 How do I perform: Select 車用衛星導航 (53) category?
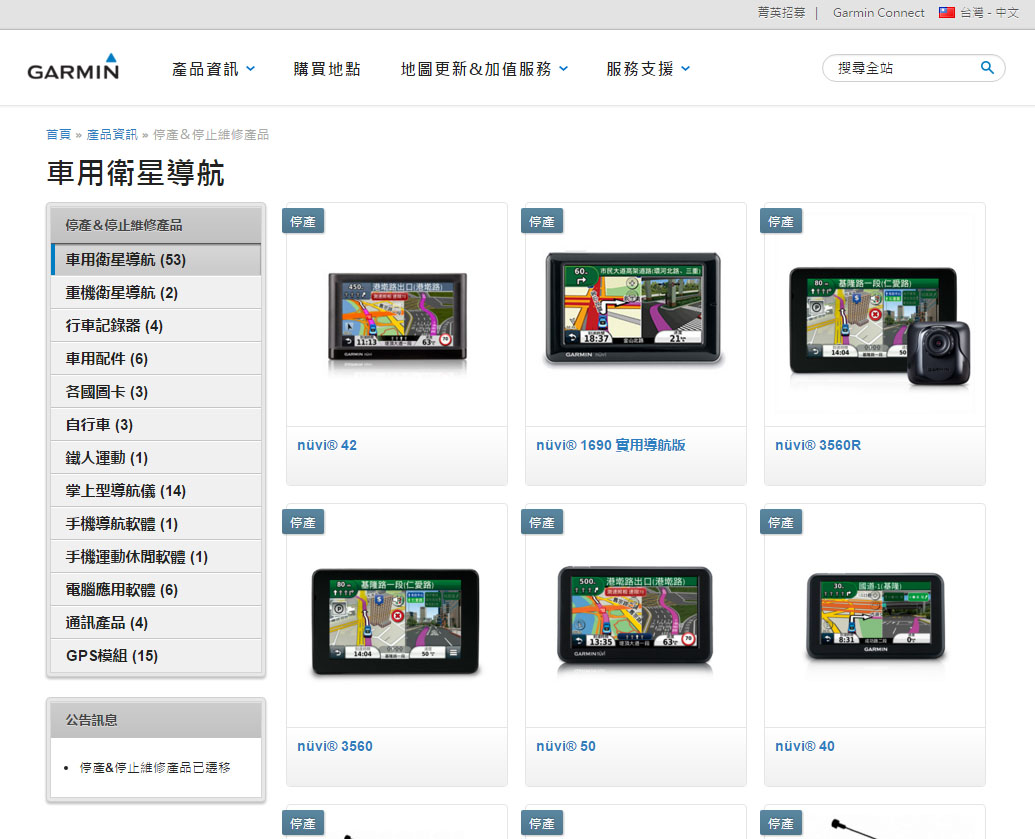(x=156, y=259)
